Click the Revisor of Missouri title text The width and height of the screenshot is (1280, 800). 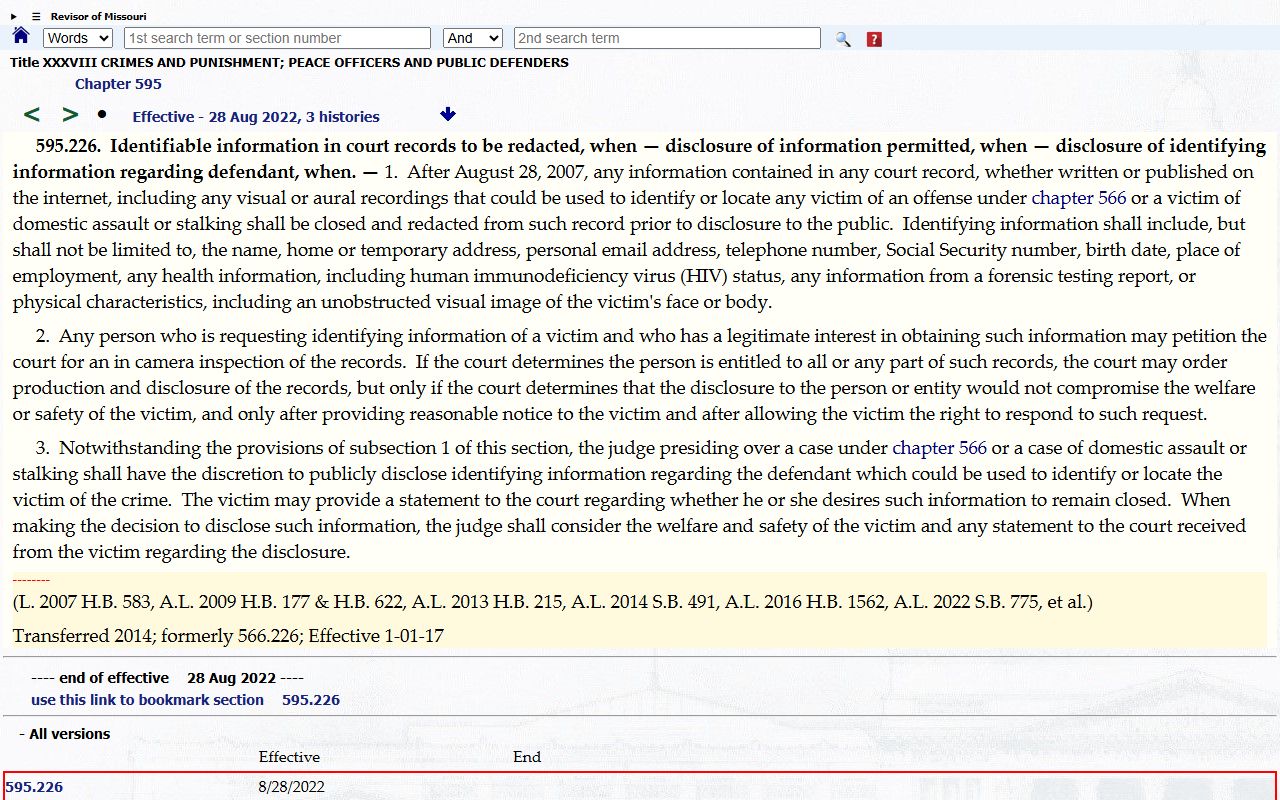click(x=99, y=16)
